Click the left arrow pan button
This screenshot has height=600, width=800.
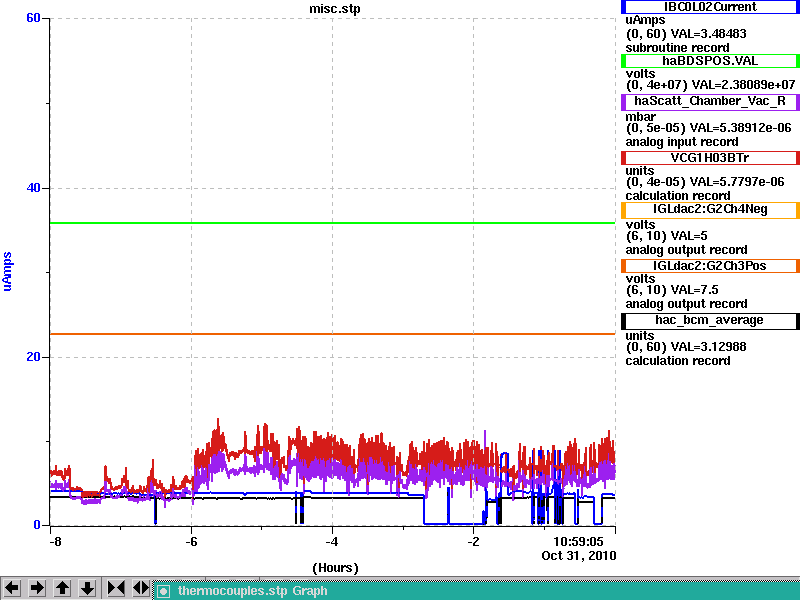12,588
